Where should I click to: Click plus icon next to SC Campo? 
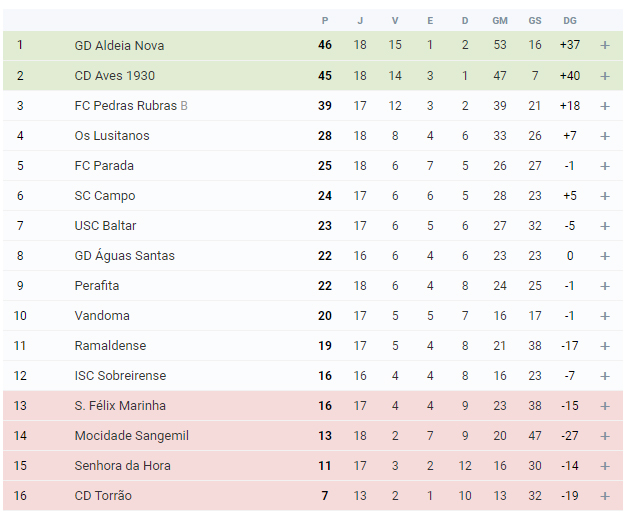click(604, 196)
